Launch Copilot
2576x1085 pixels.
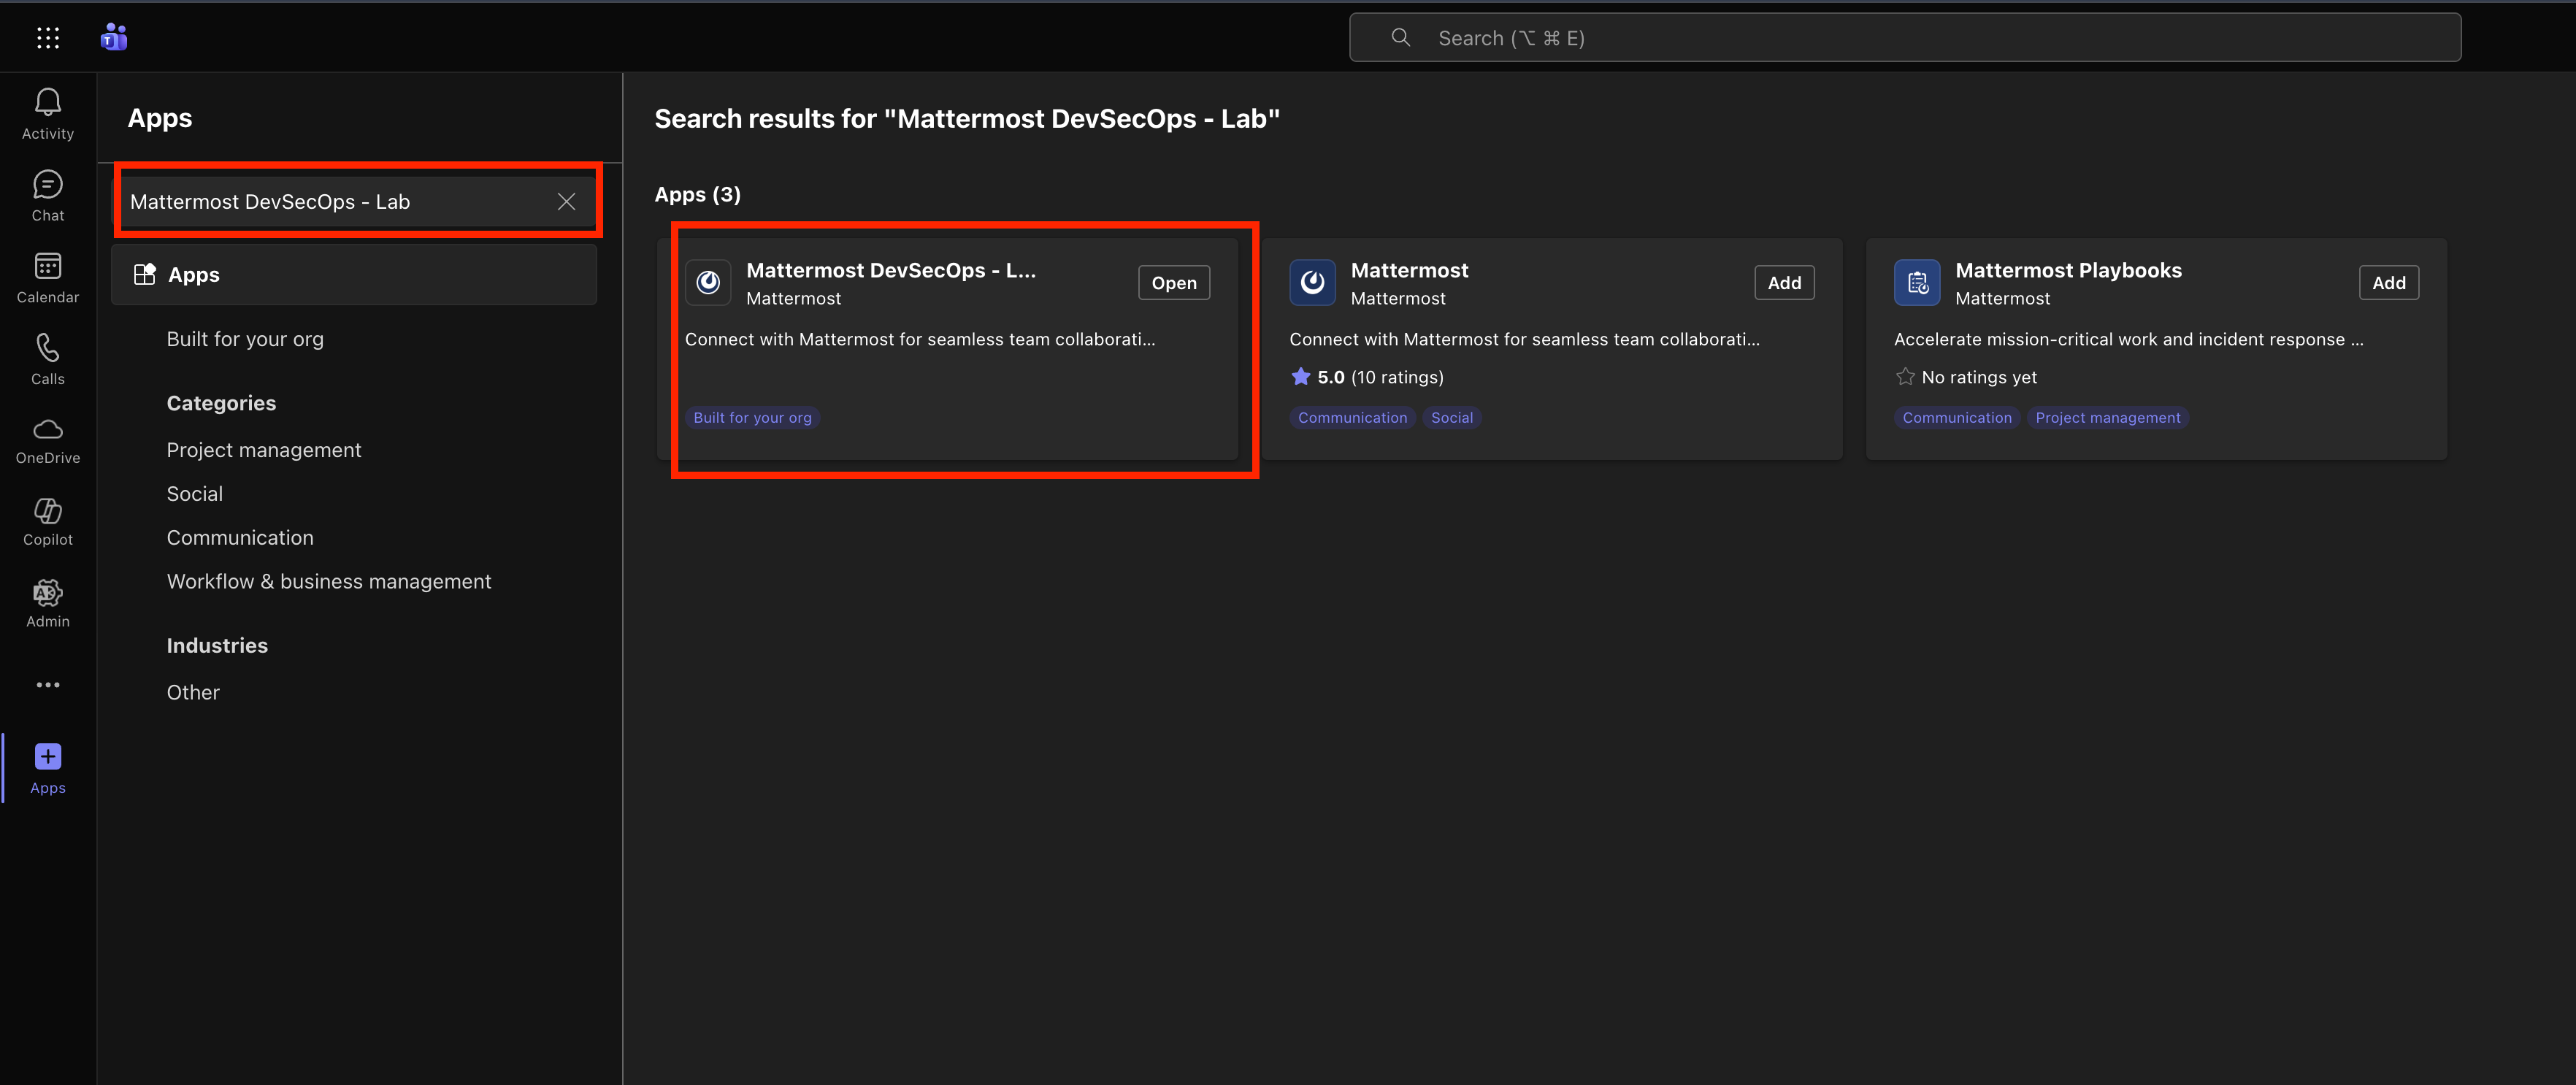click(47, 520)
